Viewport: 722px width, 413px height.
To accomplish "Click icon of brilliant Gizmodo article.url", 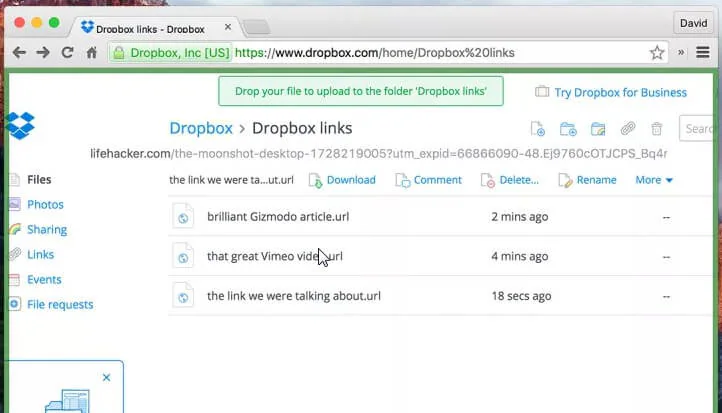I will [183, 216].
